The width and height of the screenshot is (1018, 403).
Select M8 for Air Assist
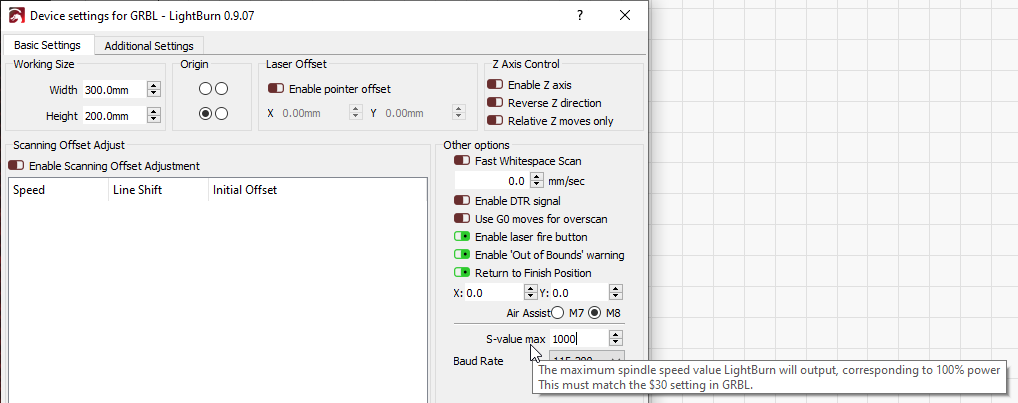(595, 313)
